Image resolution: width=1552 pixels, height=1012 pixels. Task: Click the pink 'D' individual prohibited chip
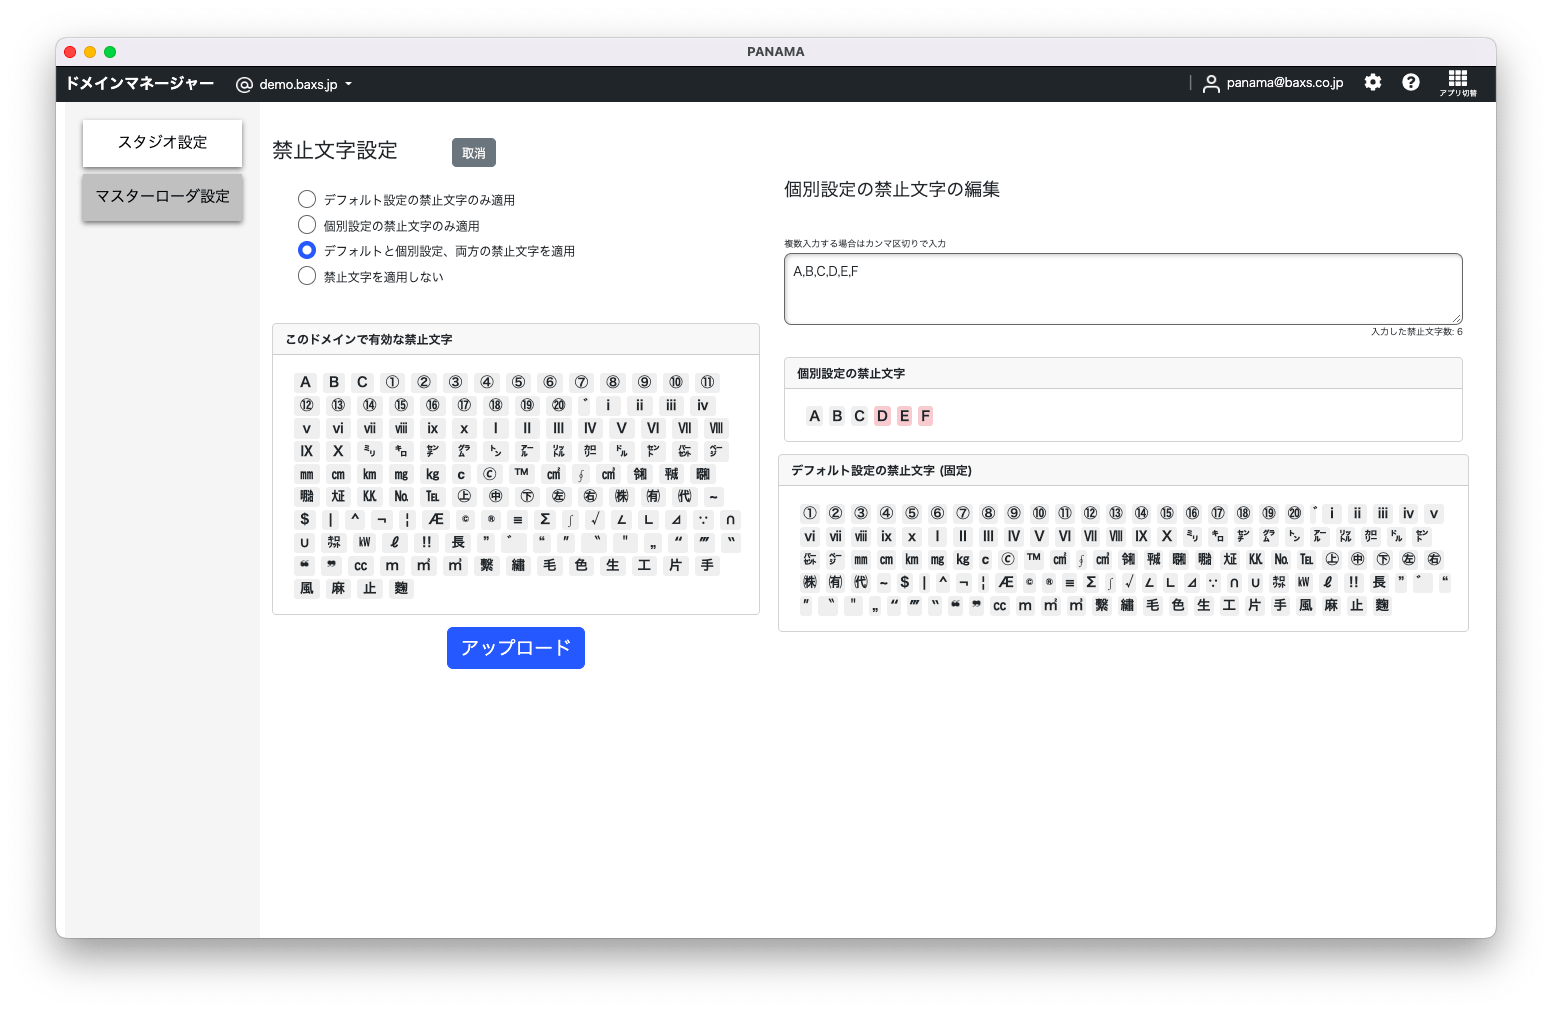[x=882, y=416]
